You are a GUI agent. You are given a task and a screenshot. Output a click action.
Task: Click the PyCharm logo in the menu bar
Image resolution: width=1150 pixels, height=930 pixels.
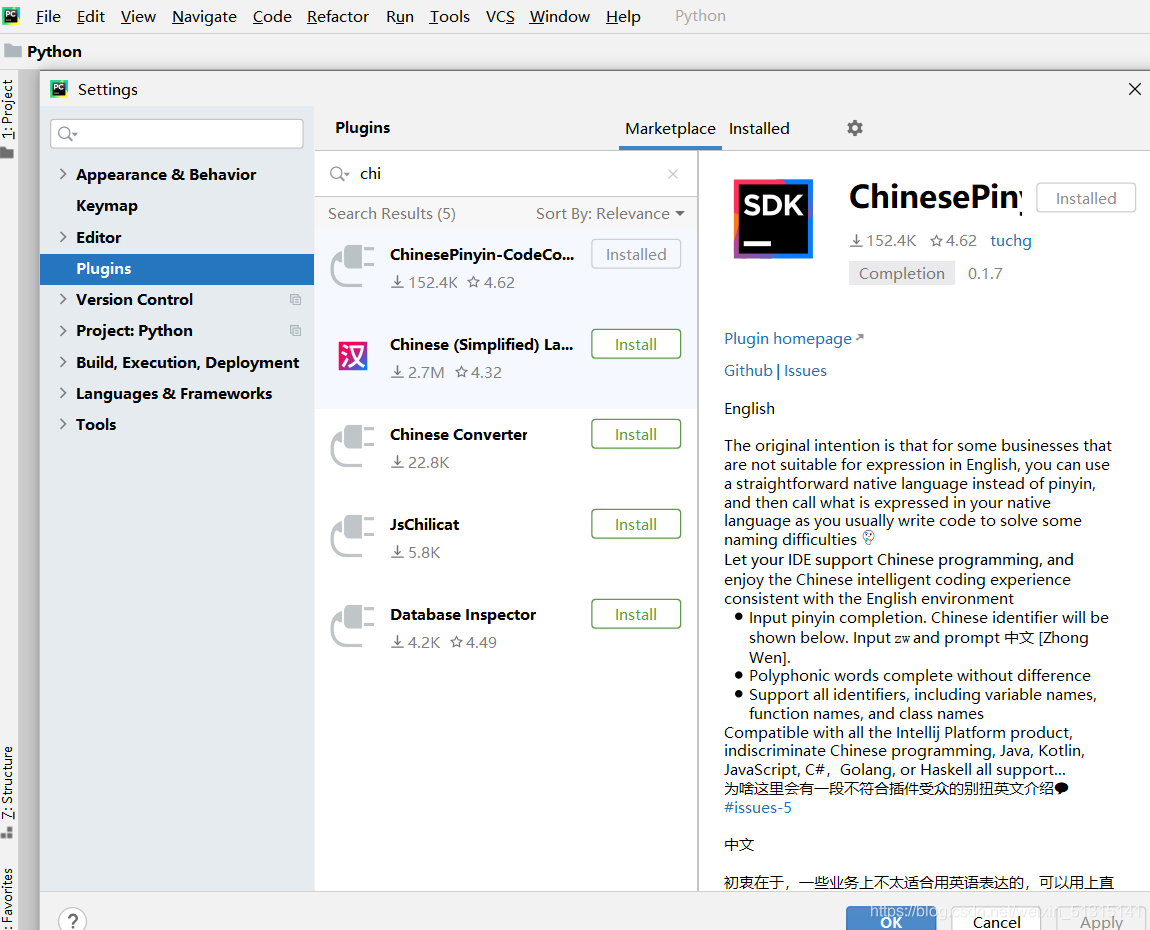pos(11,15)
